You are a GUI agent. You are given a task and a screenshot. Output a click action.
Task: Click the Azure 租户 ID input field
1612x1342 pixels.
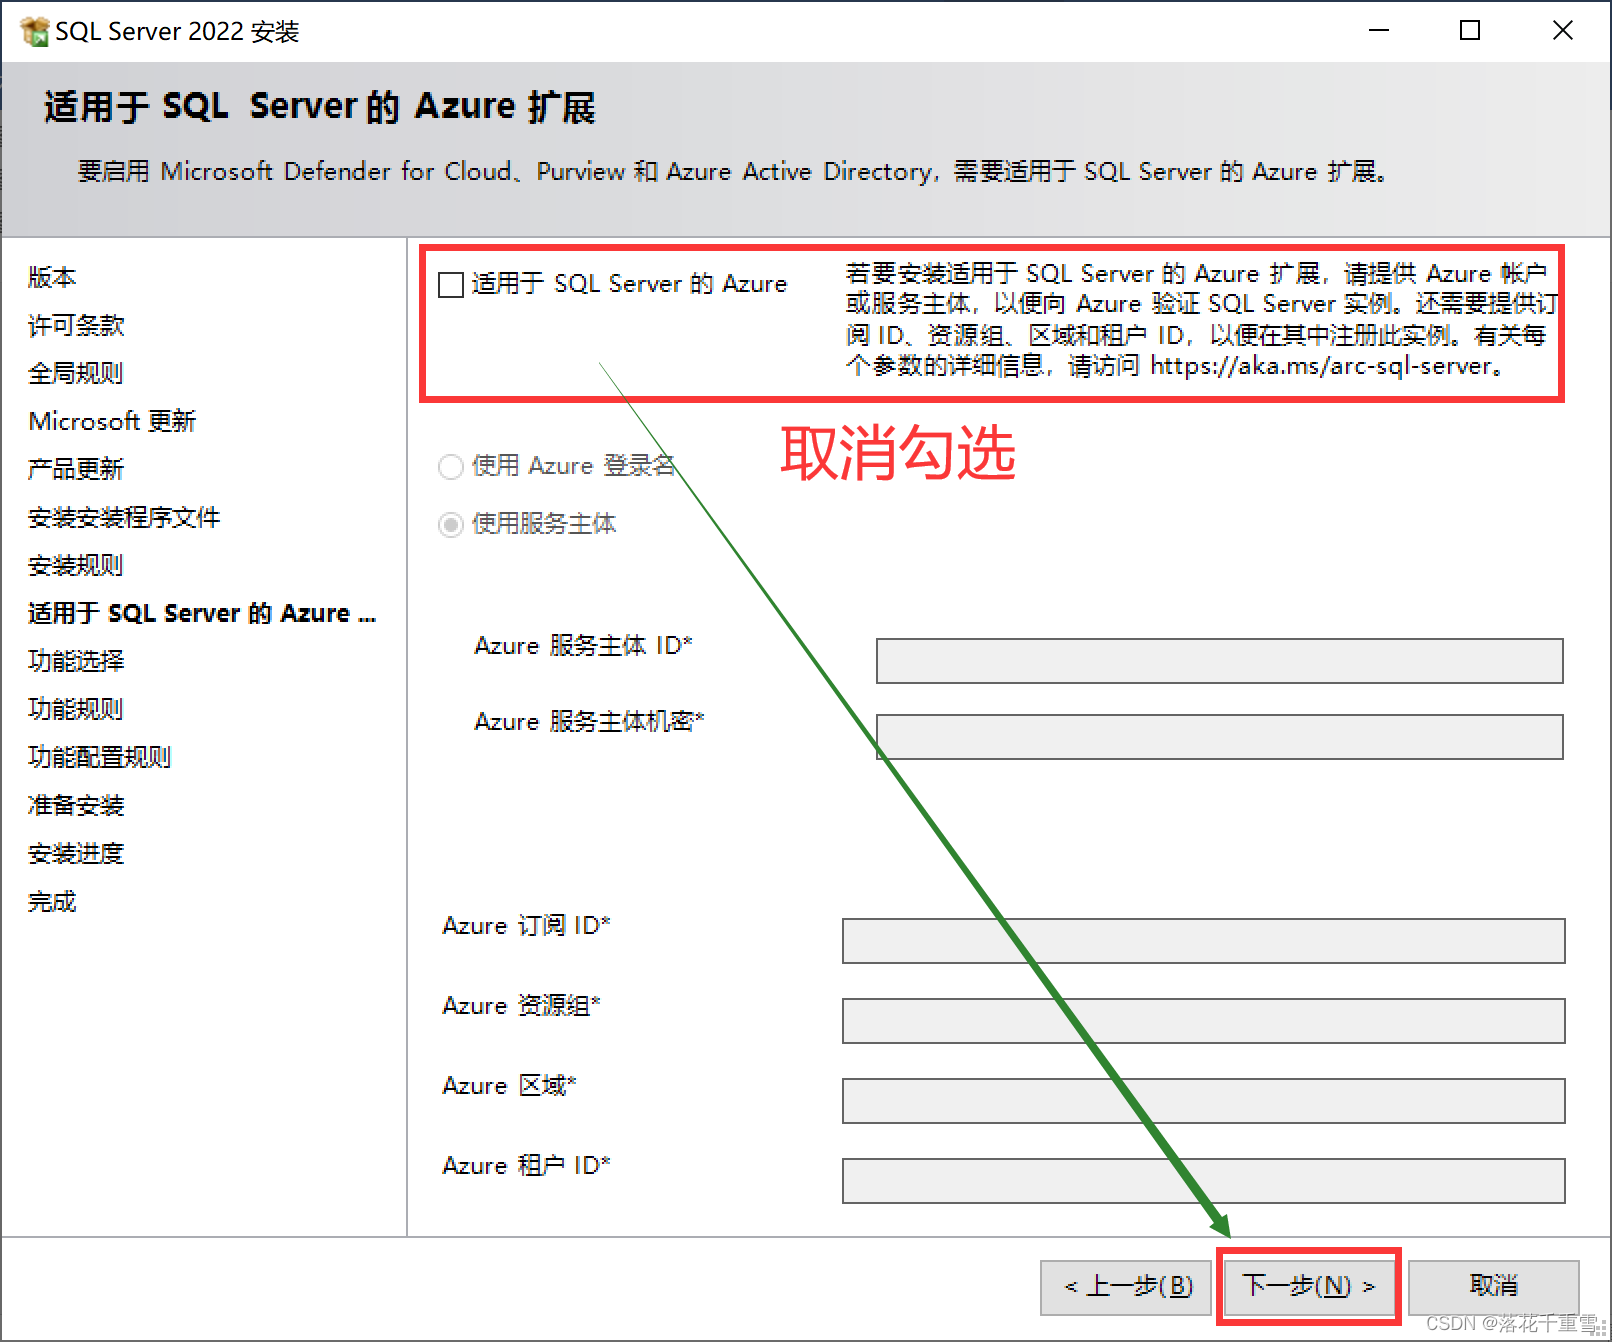click(1203, 1181)
